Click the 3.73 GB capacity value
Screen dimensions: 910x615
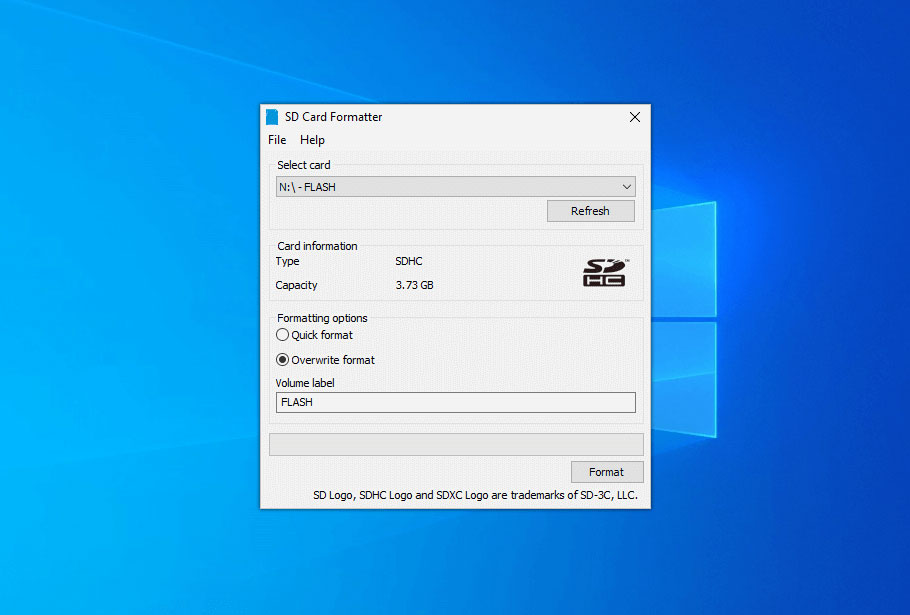[x=414, y=285]
